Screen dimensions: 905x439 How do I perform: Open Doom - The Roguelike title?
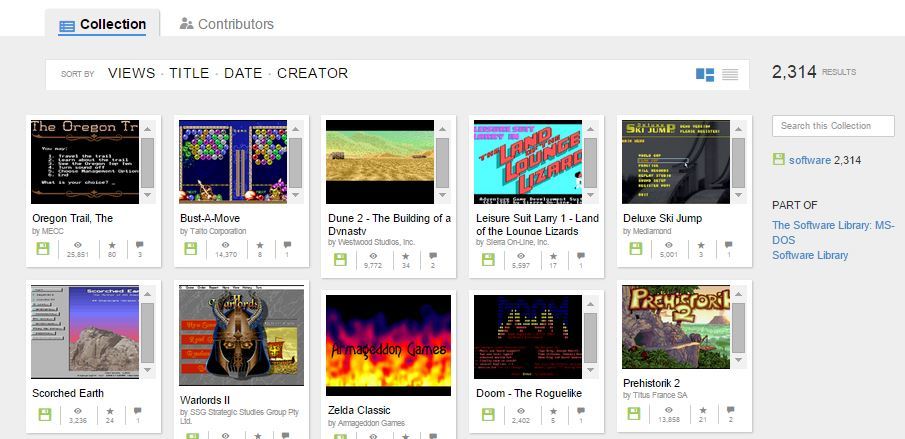point(529,393)
